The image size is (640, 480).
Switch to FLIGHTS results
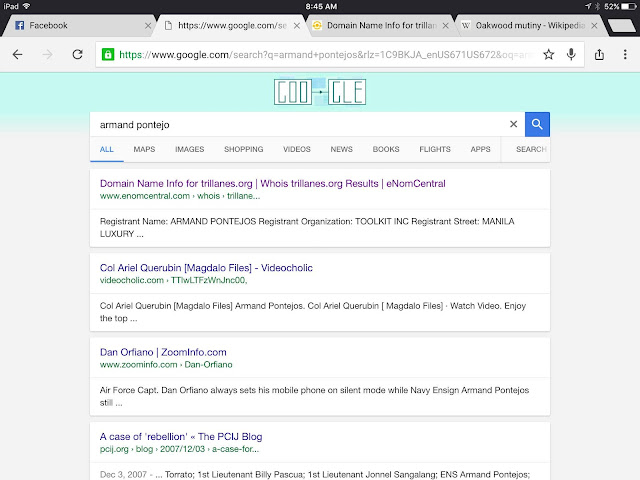(x=435, y=149)
